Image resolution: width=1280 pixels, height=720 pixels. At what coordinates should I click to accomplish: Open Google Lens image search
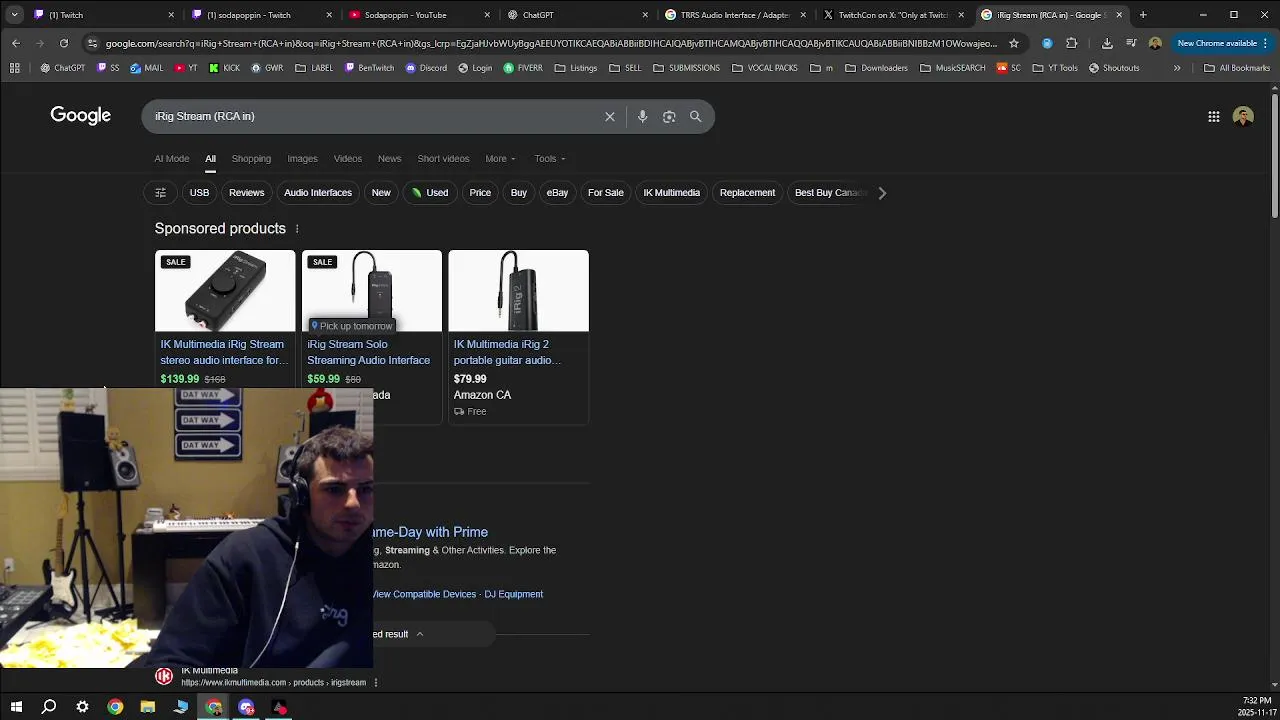tap(669, 116)
